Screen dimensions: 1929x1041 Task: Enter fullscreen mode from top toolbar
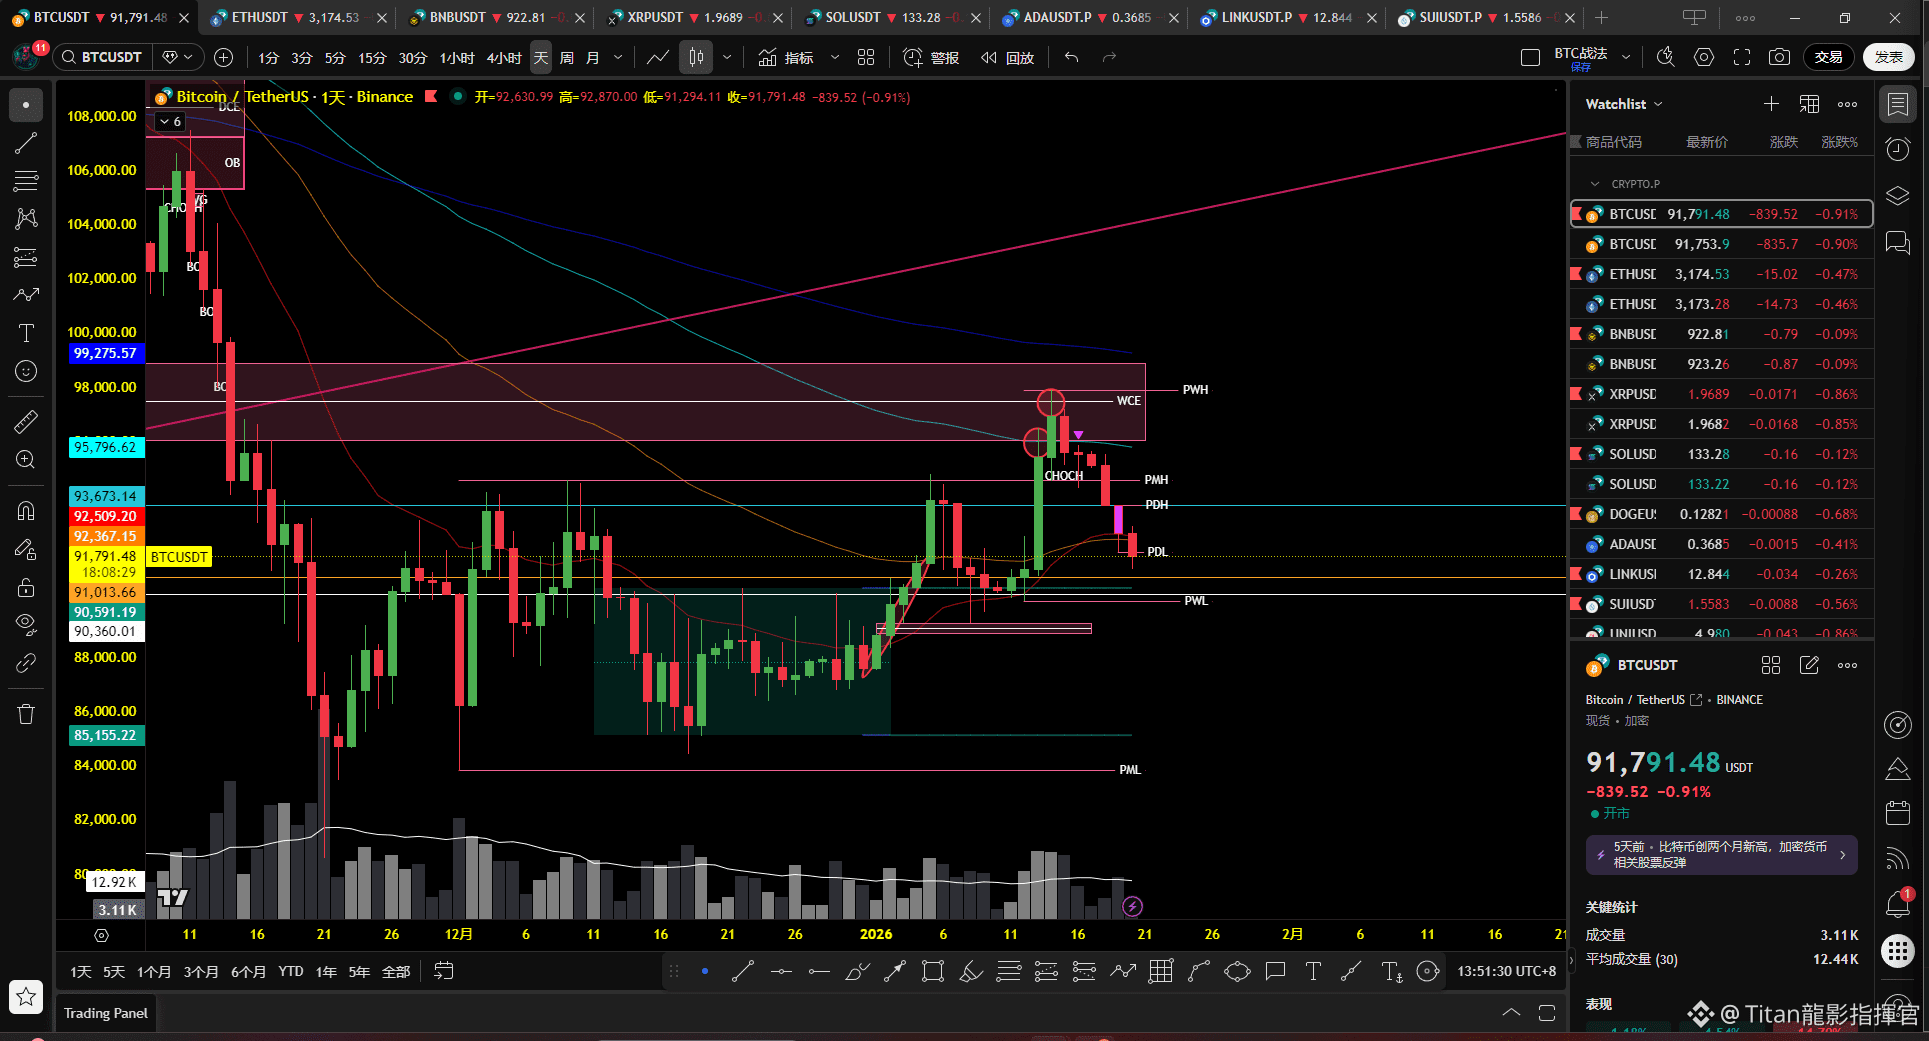tap(1742, 57)
